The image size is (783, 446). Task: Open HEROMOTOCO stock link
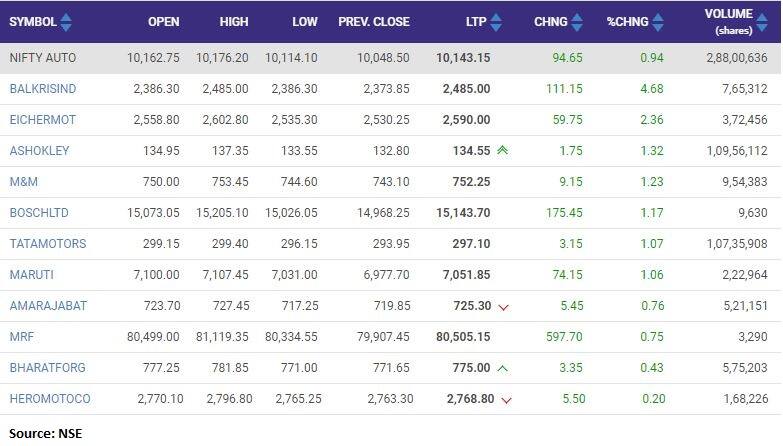(50, 399)
